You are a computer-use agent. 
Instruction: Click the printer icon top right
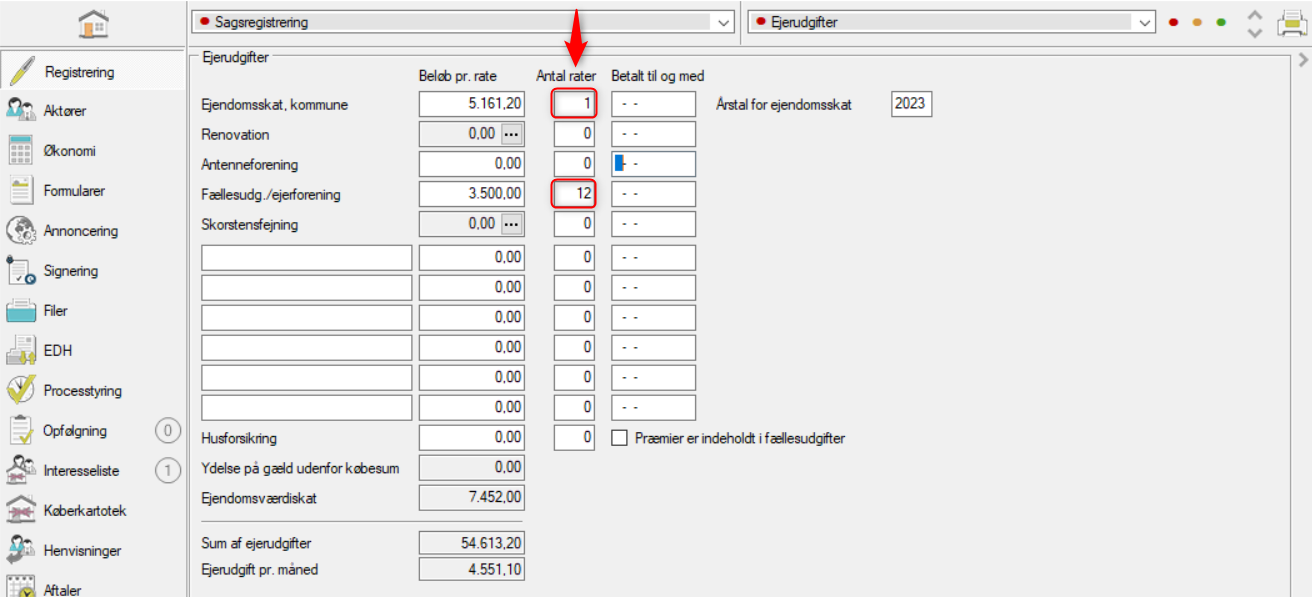1294,22
